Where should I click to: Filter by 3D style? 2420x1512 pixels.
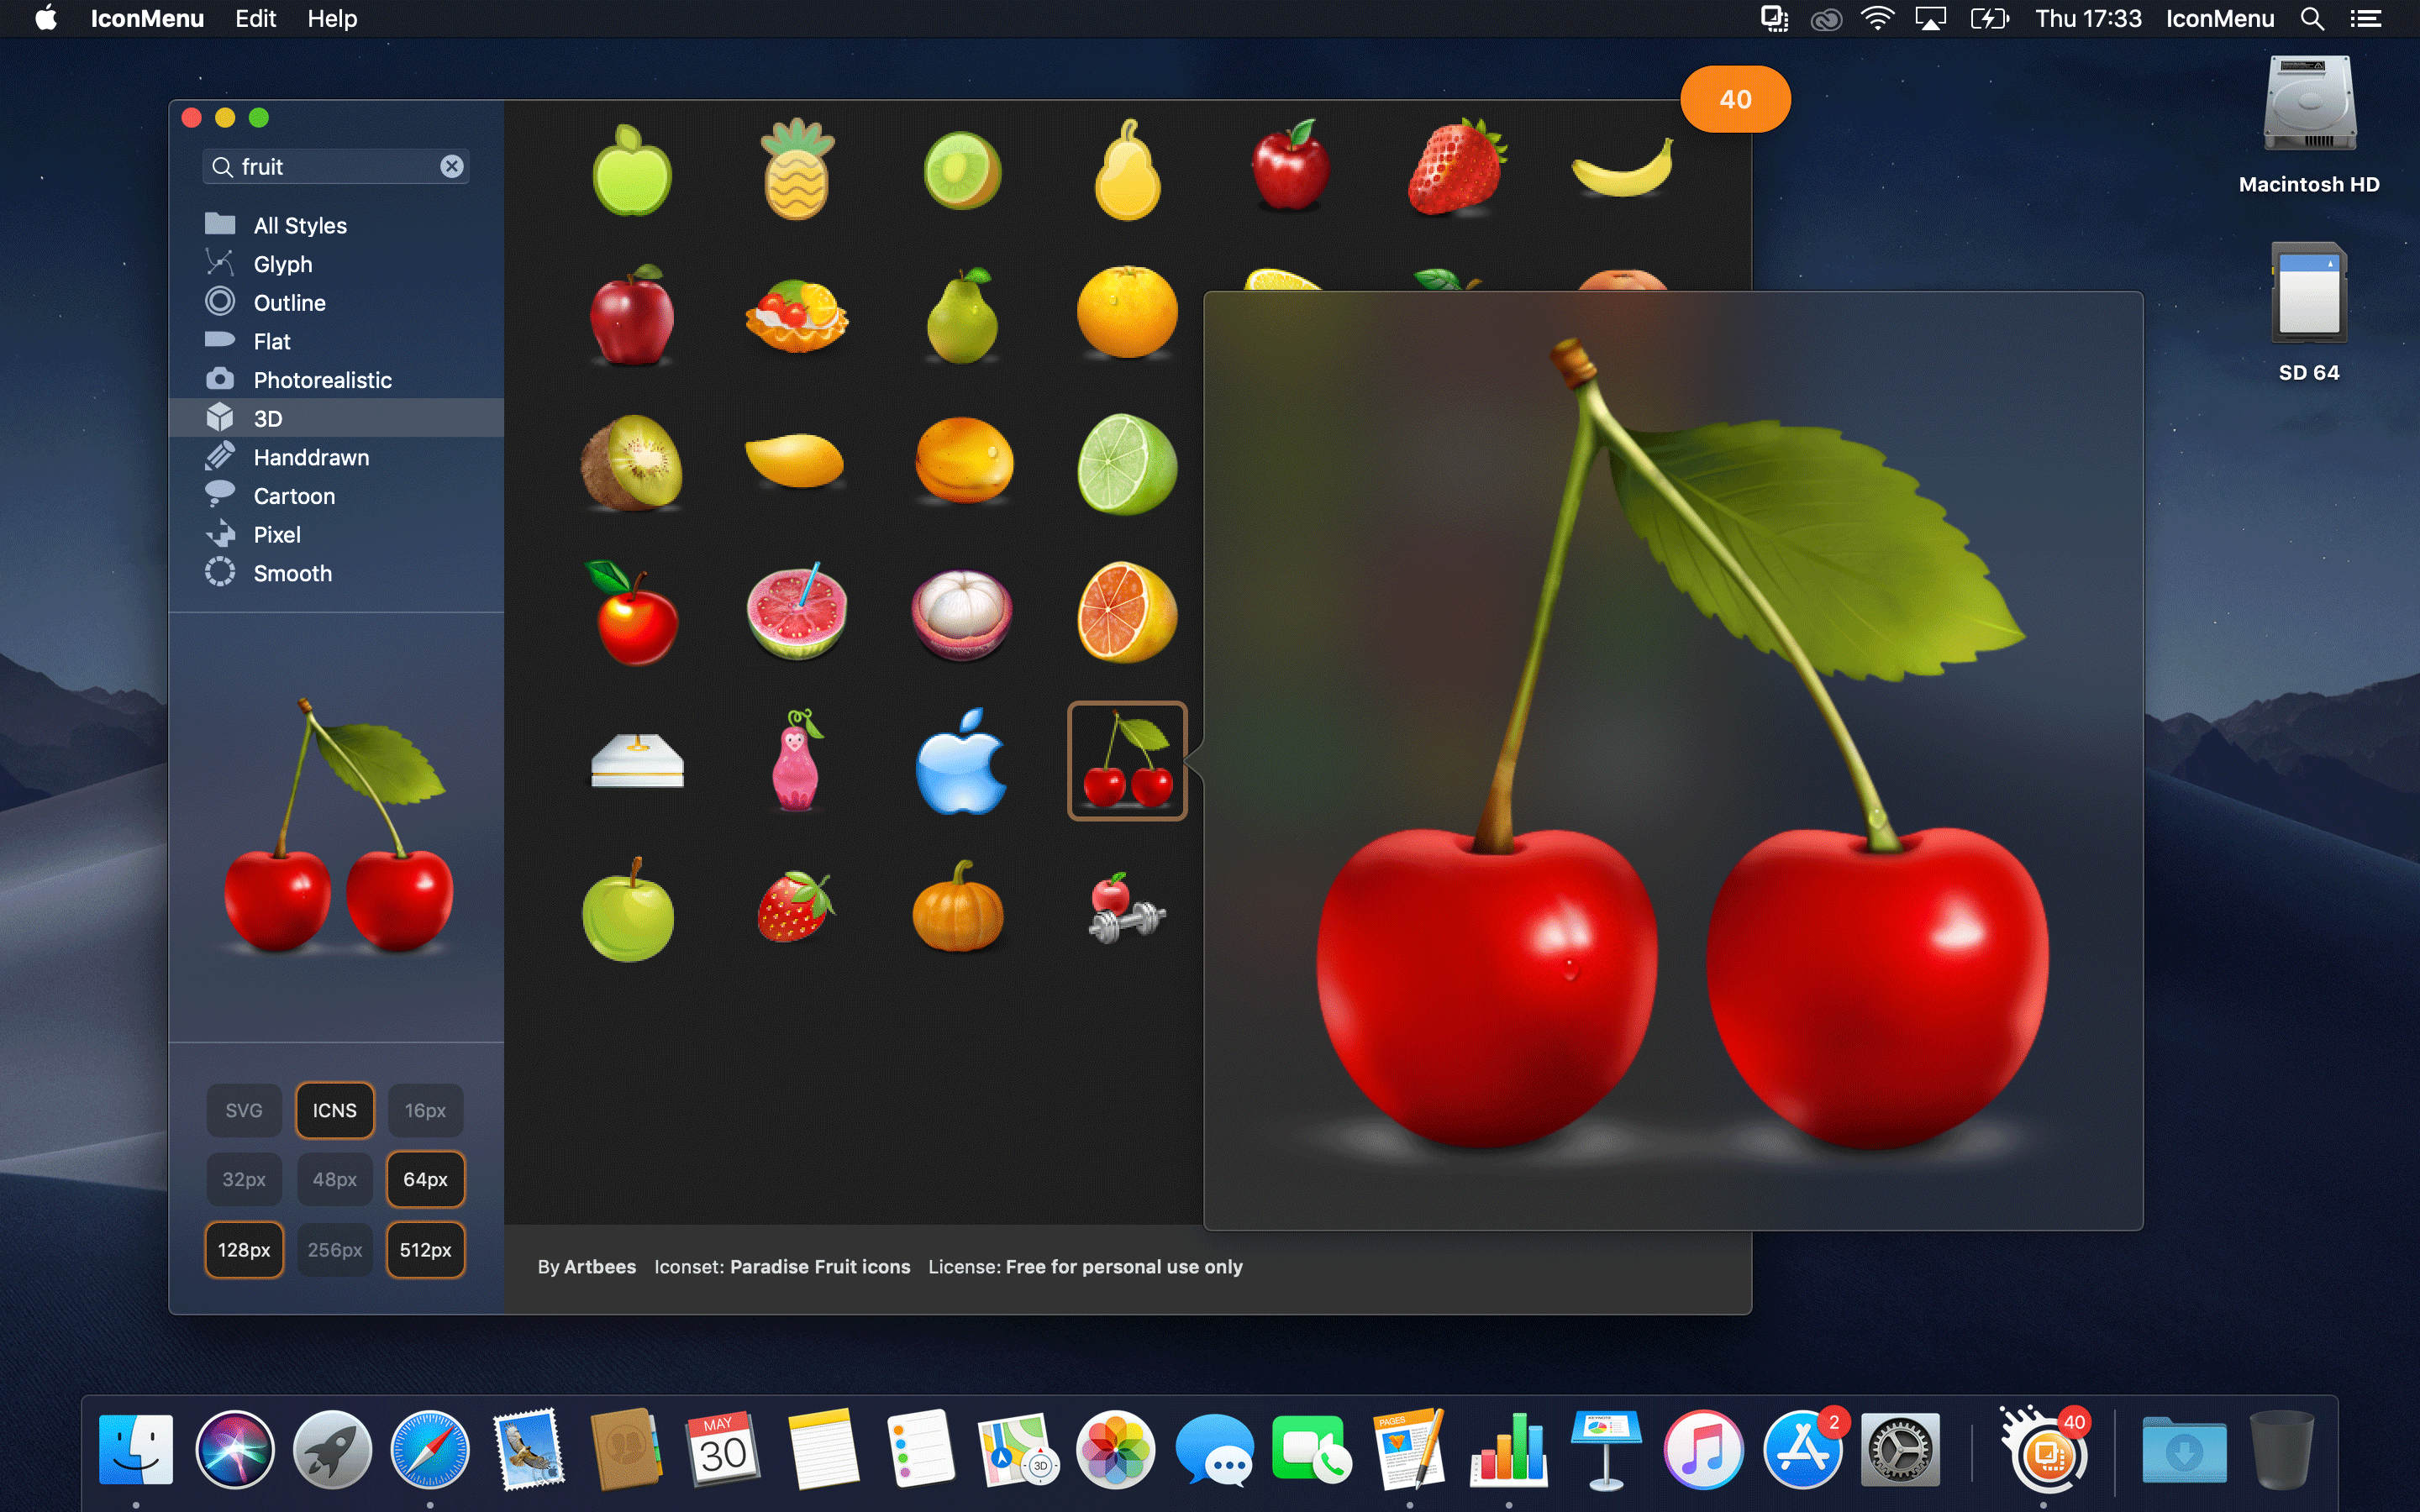click(x=336, y=418)
